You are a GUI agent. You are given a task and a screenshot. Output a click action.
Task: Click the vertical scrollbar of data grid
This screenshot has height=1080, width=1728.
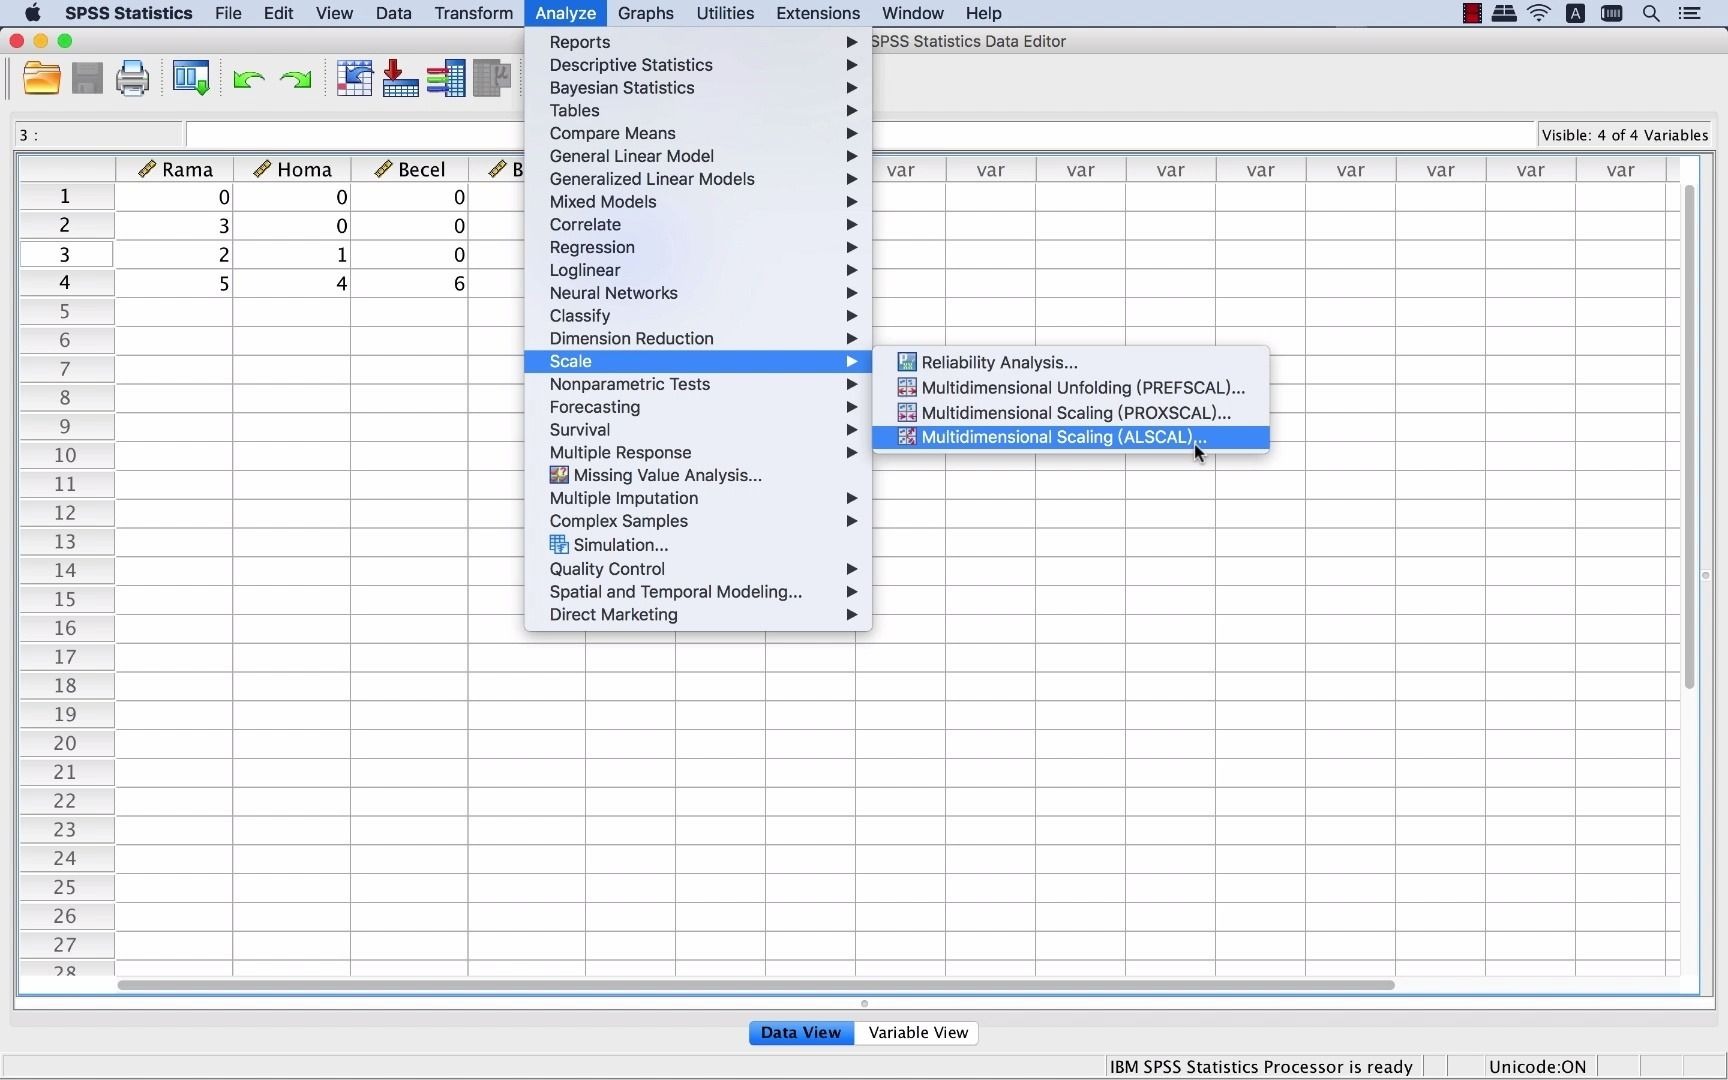point(1689,437)
